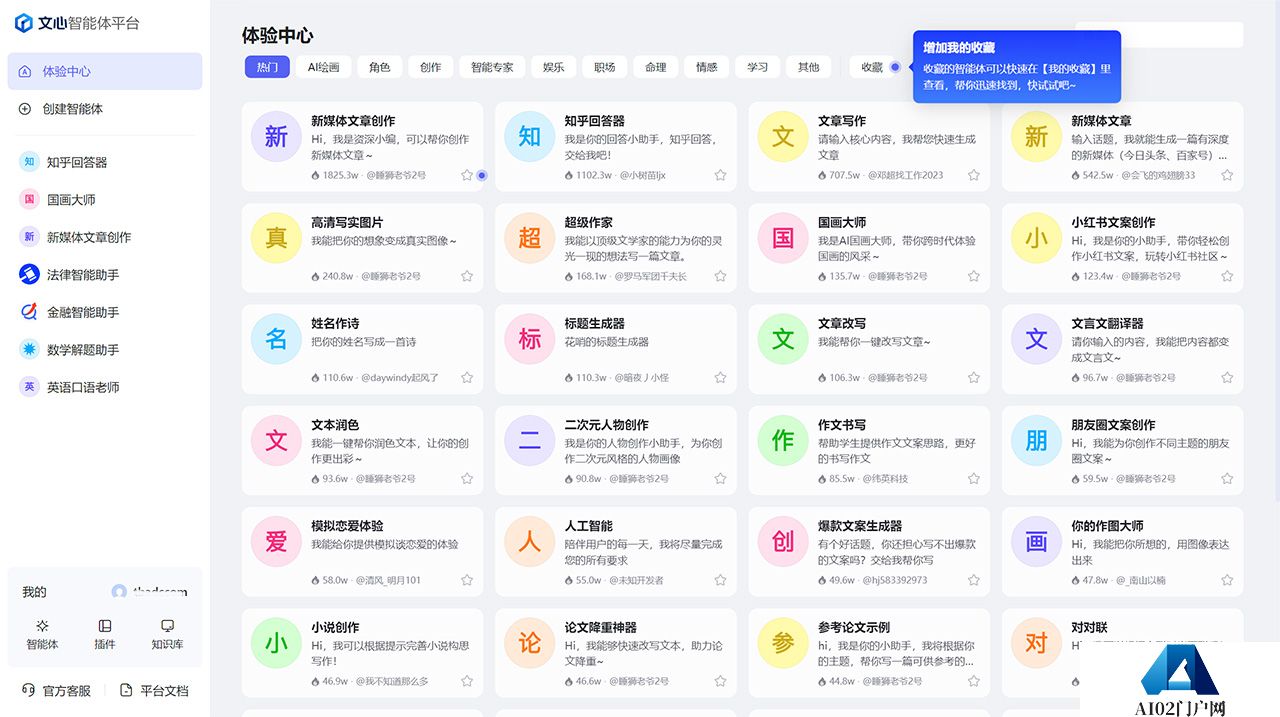Favorite the 知乎回答器 card with star
The width and height of the screenshot is (1280, 717).
pos(720,175)
